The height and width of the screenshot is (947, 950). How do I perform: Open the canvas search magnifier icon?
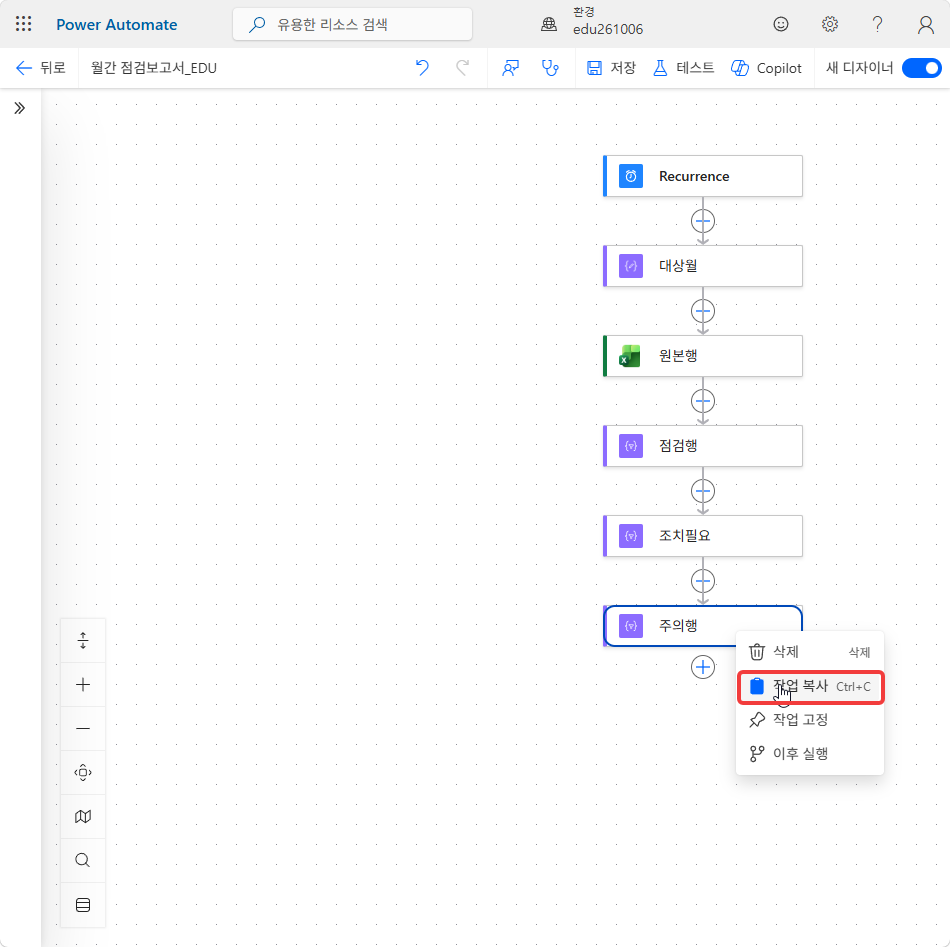coord(83,860)
